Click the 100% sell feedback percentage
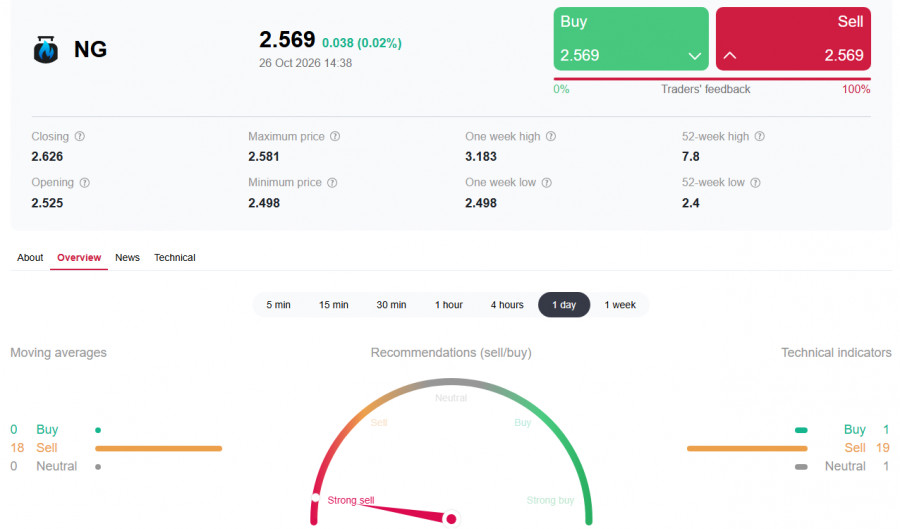900x529 pixels. click(856, 90)
